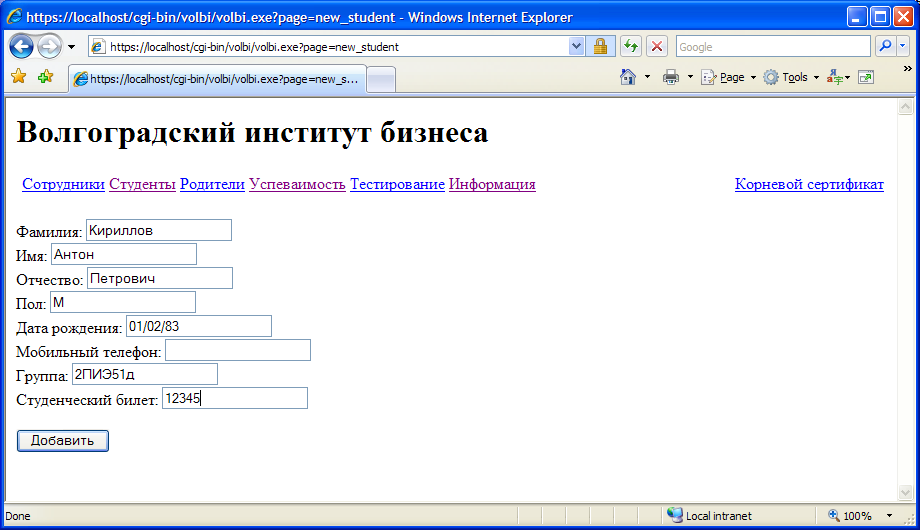Open the Родители link
This screenshot has height=530, width=920.
tap(212, 184)
